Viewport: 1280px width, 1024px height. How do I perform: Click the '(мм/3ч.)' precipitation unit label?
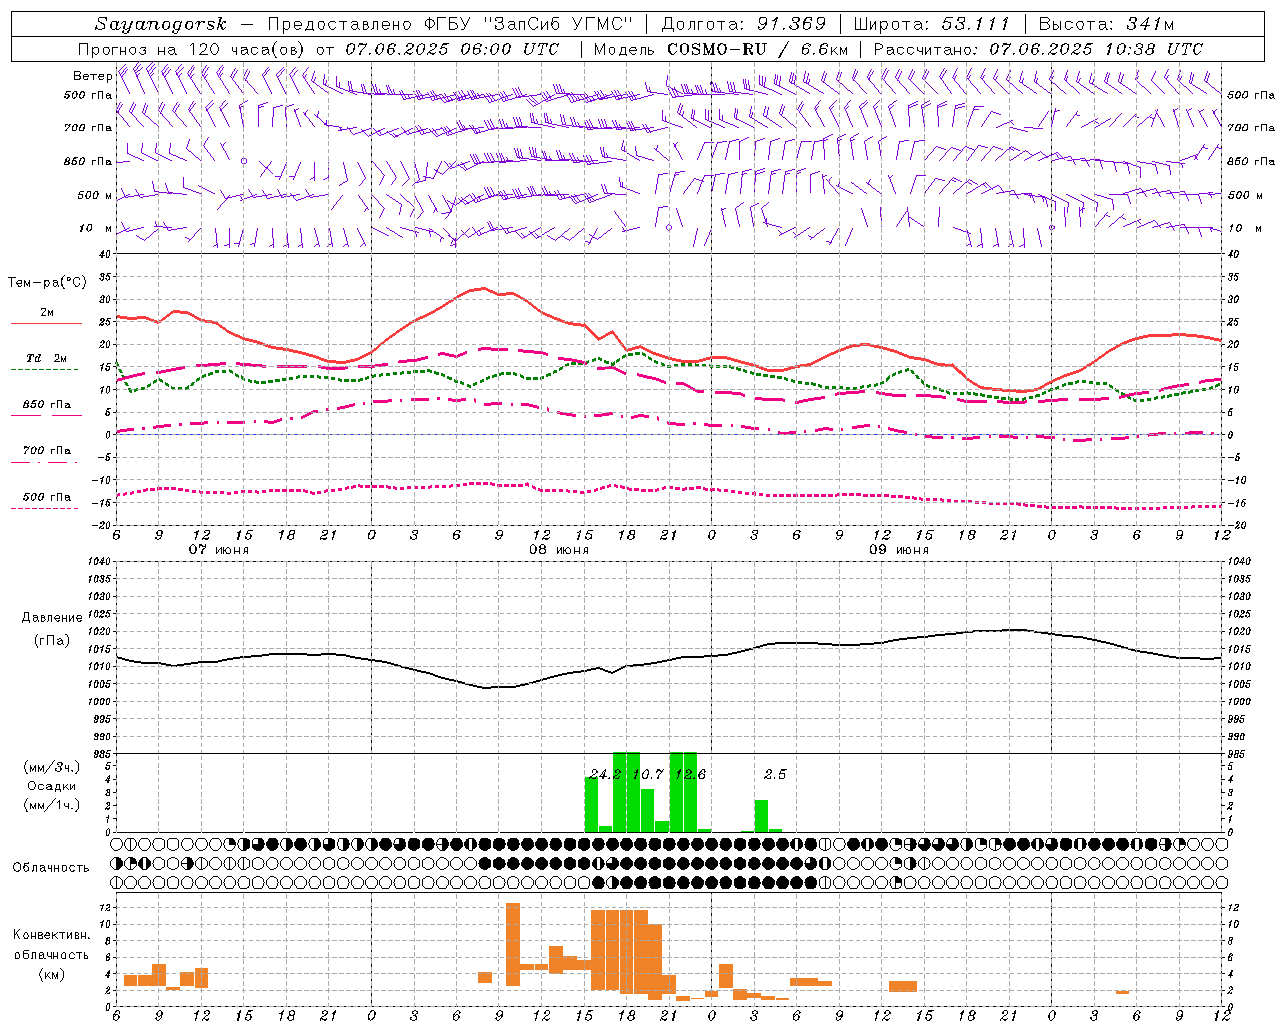click(x=52, y=767)
